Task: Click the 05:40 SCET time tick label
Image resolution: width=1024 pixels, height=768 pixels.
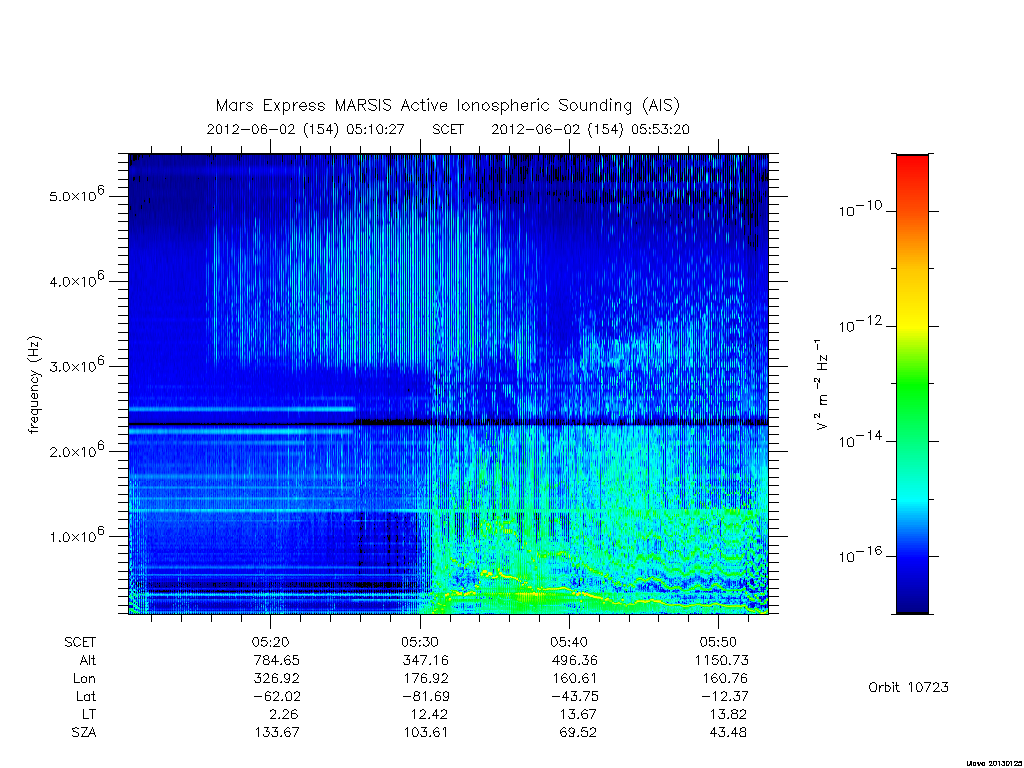Action: click(x=568, y=642)
